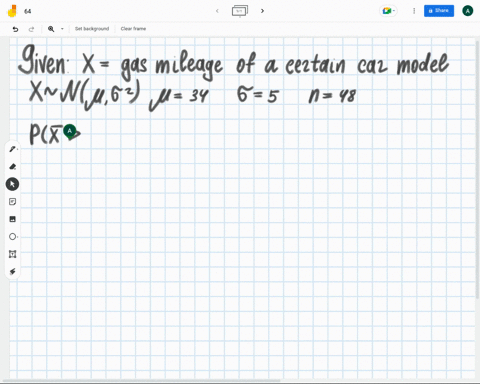480x384 pixels.
Task: Open the Google Meet call menu
Action: [x=388, y=11]
